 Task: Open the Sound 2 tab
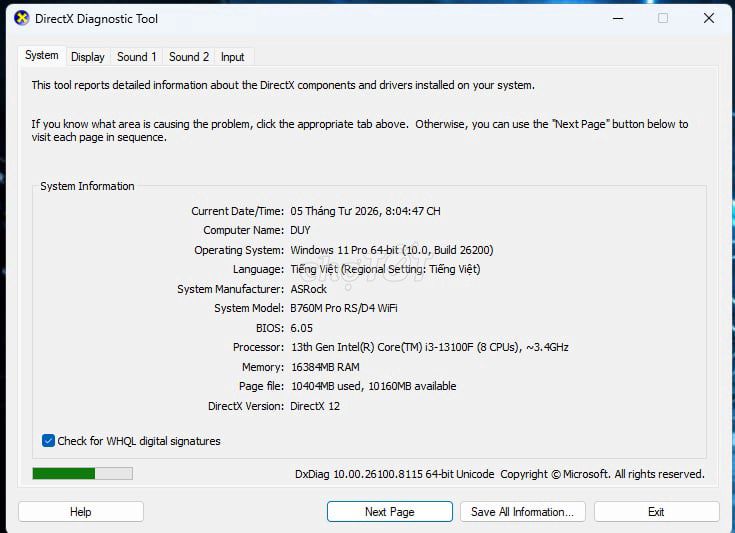pos(189,57)
